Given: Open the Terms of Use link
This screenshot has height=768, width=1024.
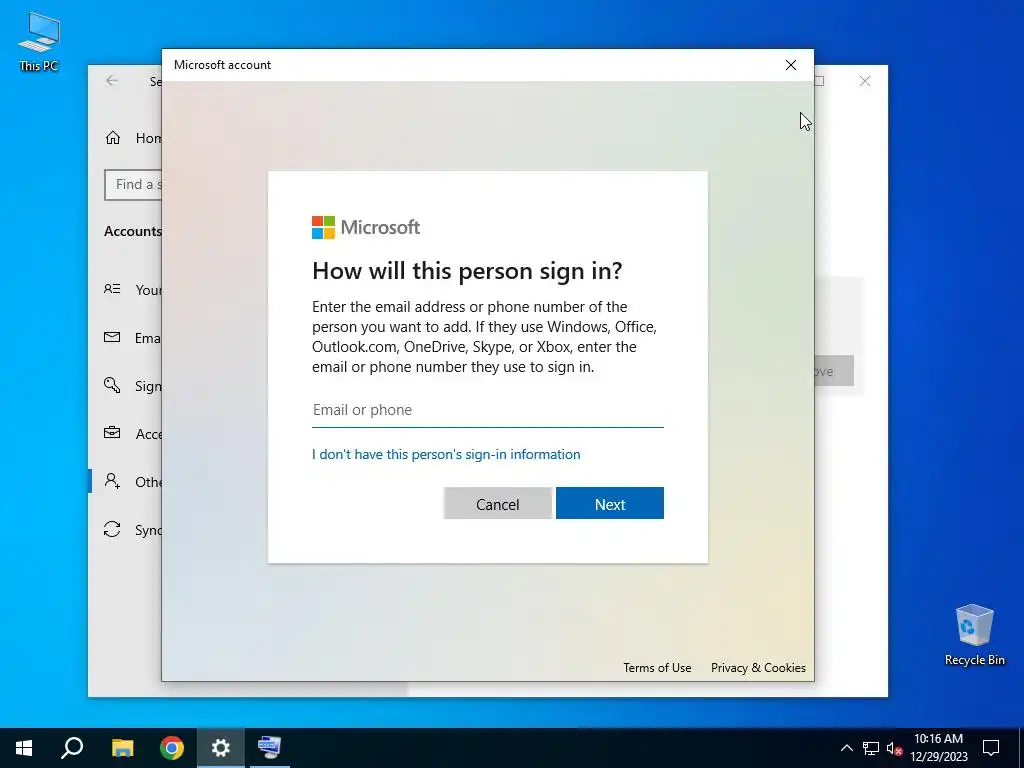Looking at the screenshot, I should pyautogui.click(x=657, y=667).
